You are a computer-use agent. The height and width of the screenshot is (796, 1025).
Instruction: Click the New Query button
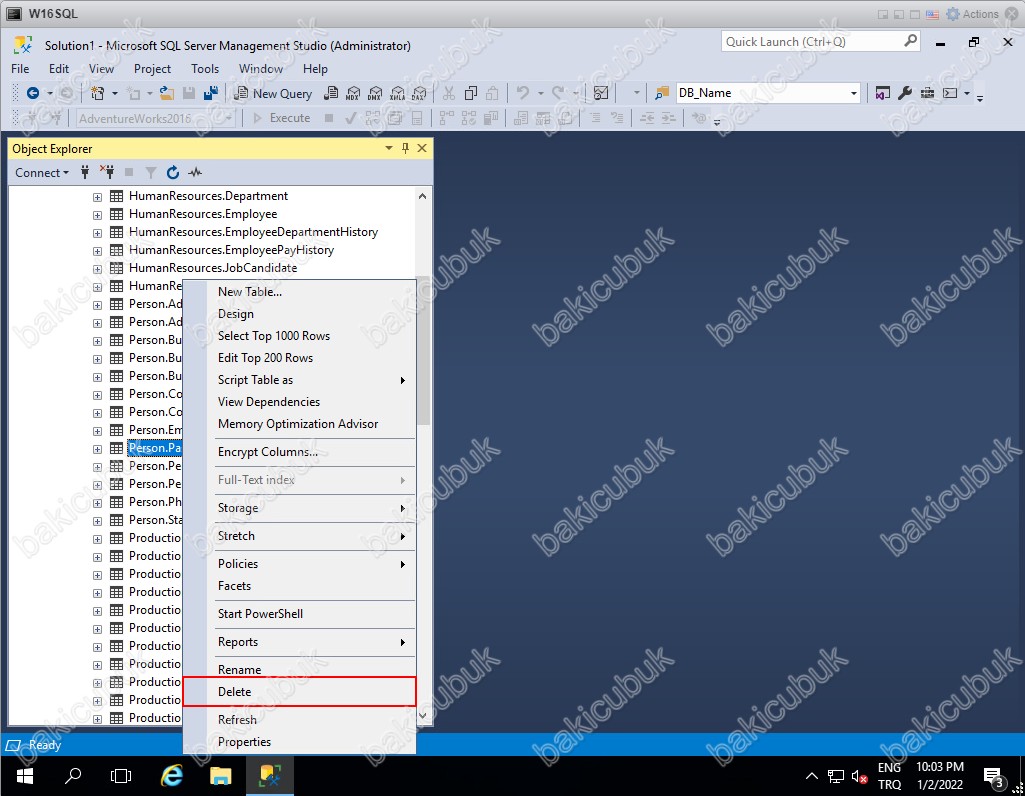pyautogui.click(x=273, y=93)
